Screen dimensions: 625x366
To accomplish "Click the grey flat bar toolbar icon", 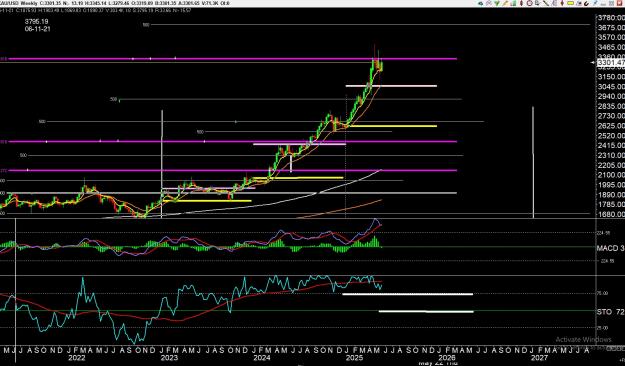I will [x=603, y=4].
